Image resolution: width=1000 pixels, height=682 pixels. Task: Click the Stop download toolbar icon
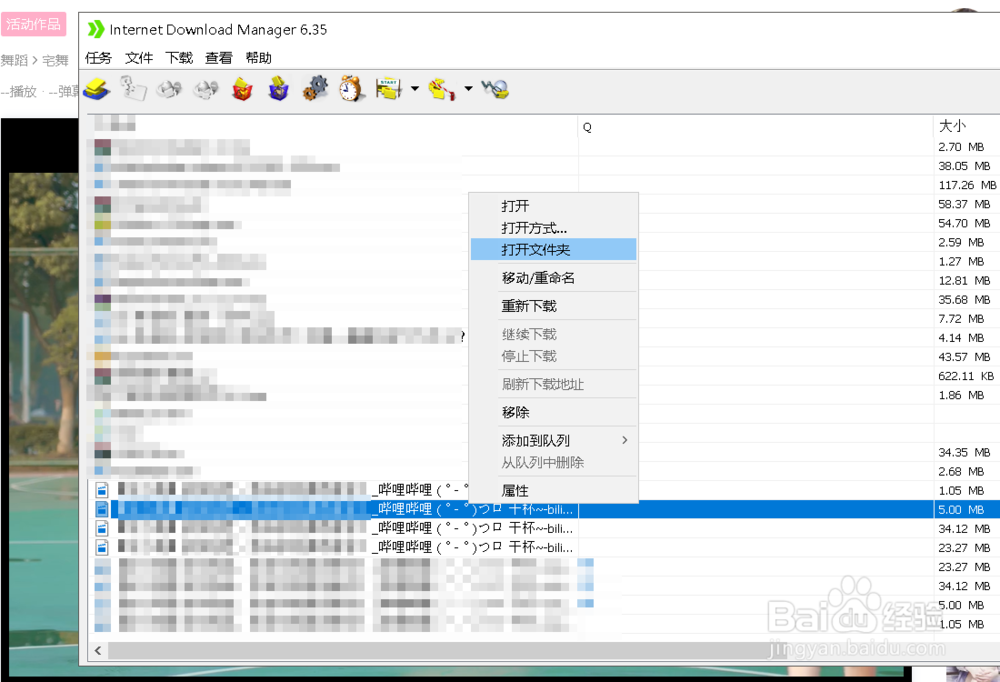tap(170, 89)
